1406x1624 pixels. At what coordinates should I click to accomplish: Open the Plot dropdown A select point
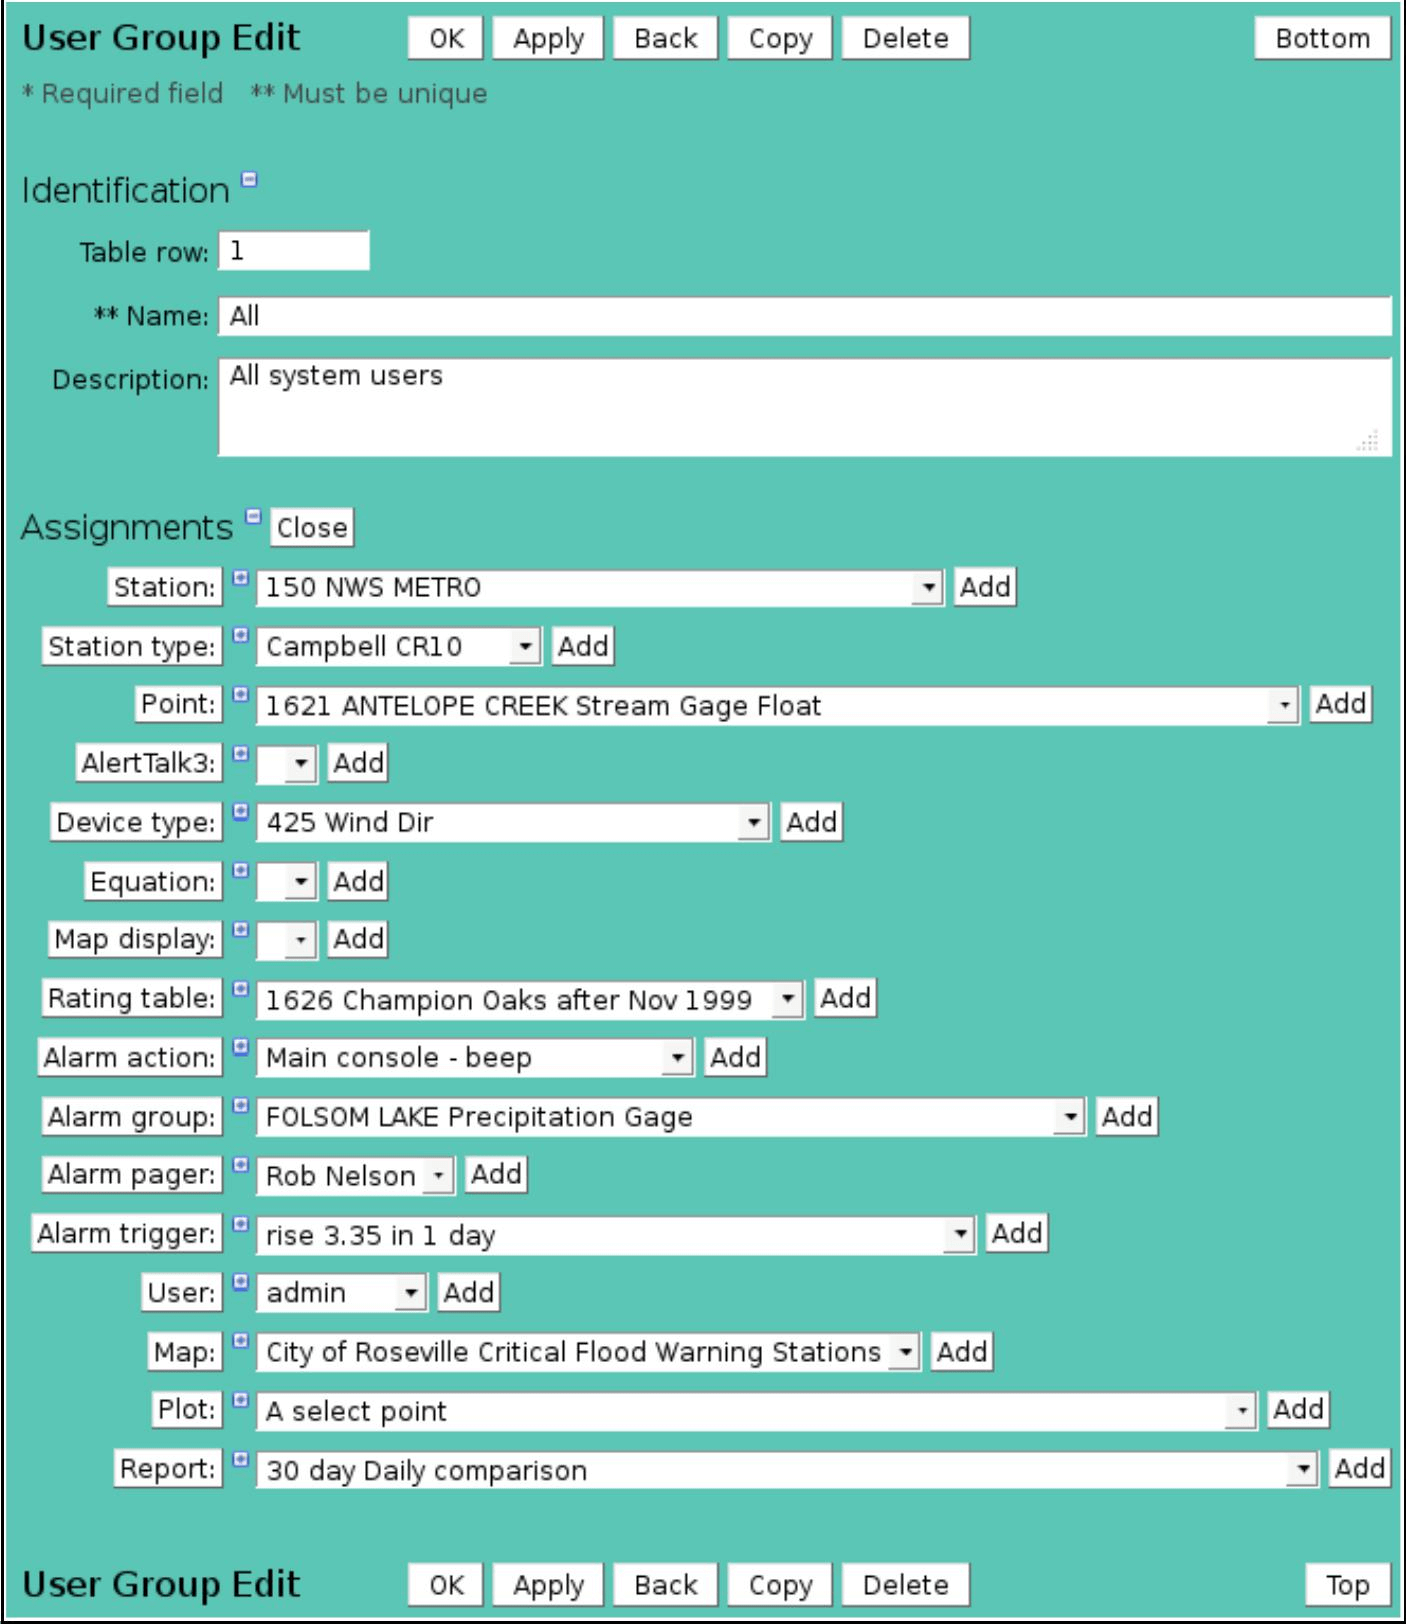[756, 1411]
